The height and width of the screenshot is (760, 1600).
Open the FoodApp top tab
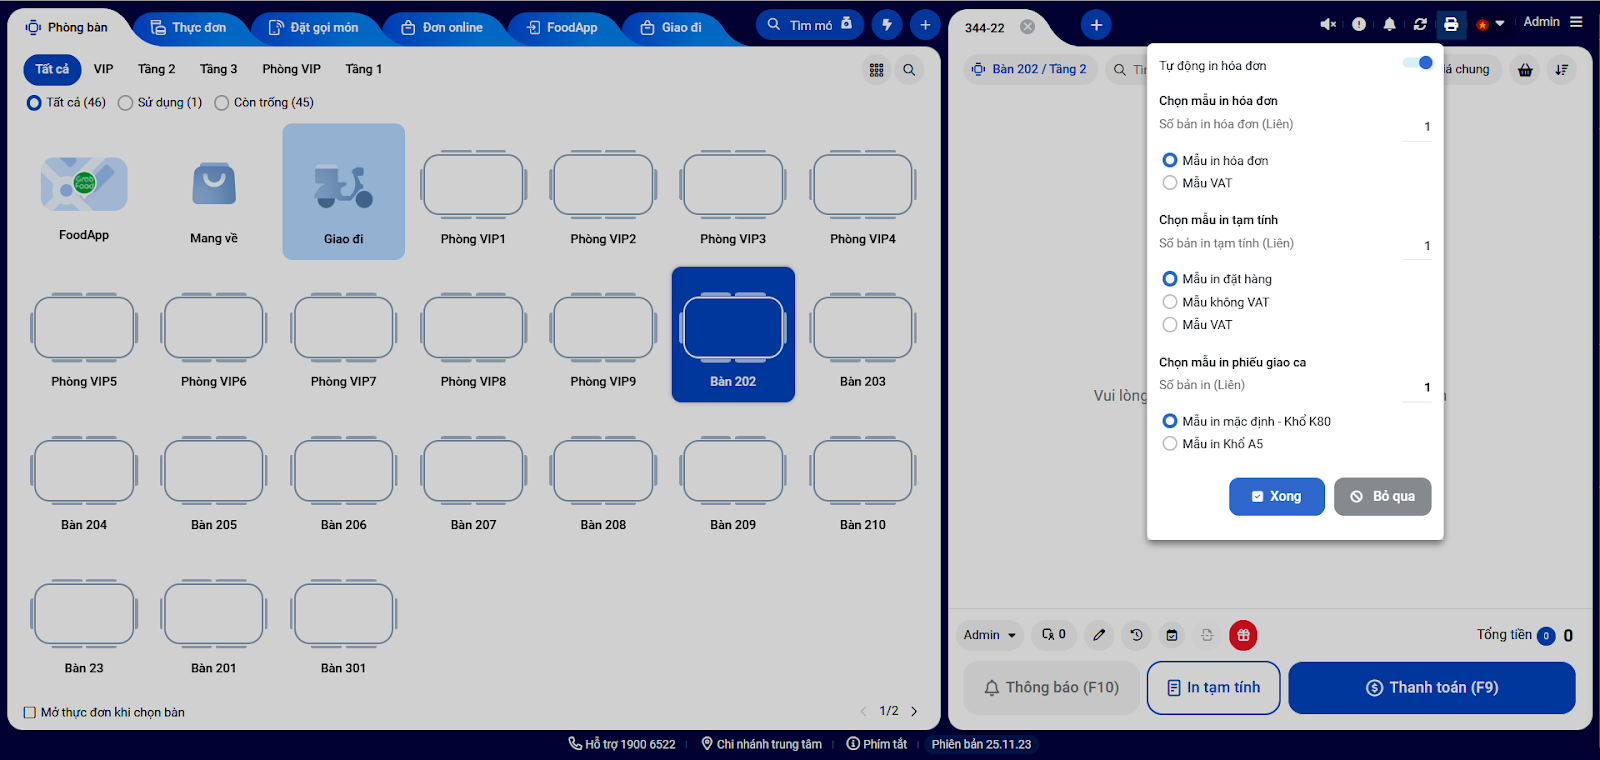point(562,27)
